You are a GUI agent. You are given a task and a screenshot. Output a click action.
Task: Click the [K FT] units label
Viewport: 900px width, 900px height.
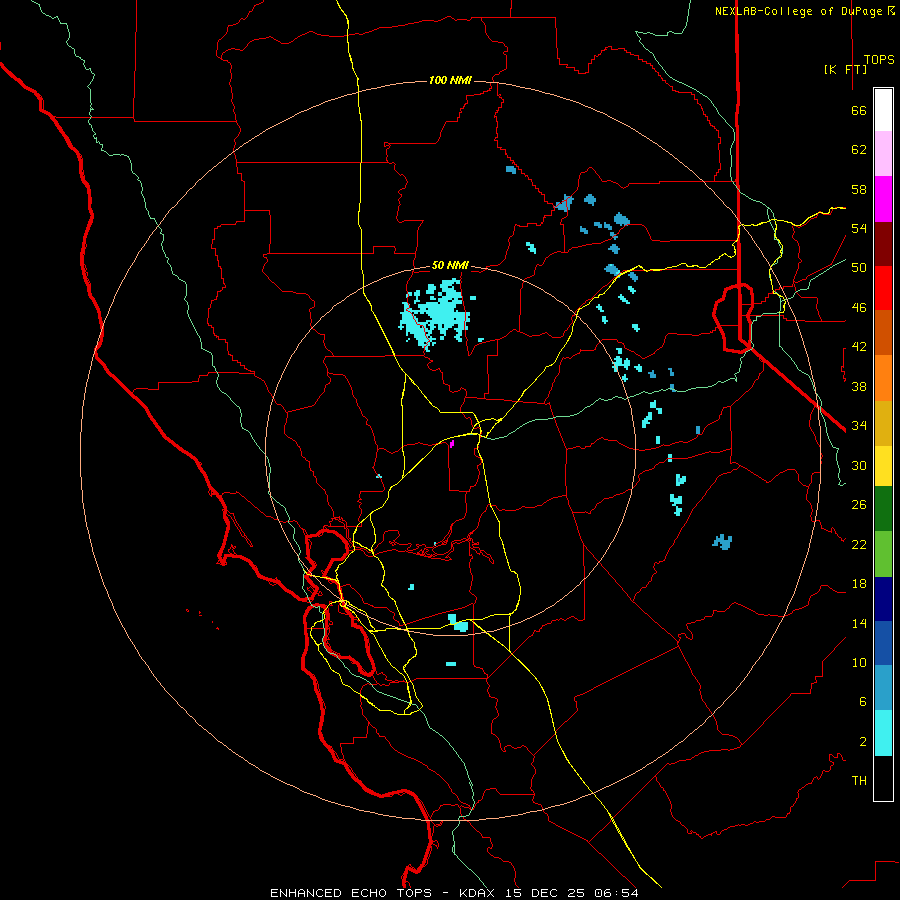[x=845, y=69]
